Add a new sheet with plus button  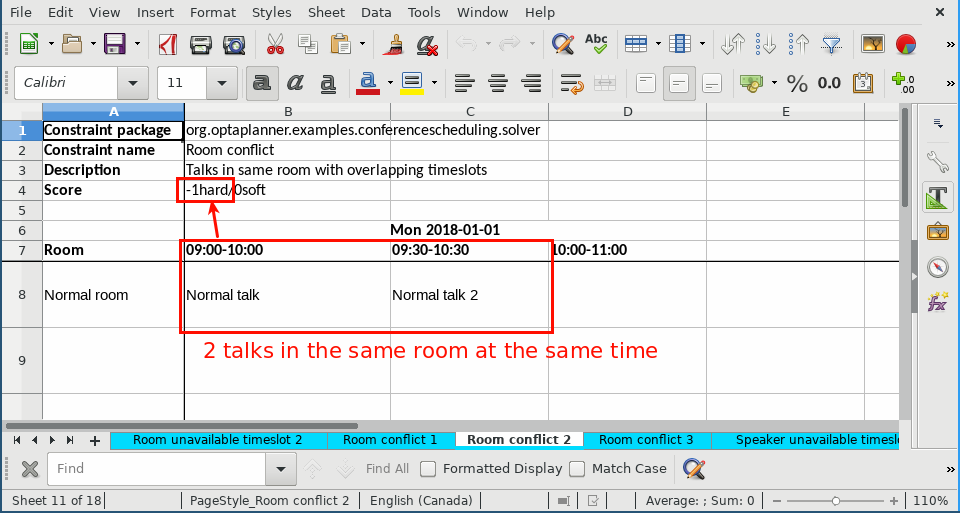pos(95,440)
